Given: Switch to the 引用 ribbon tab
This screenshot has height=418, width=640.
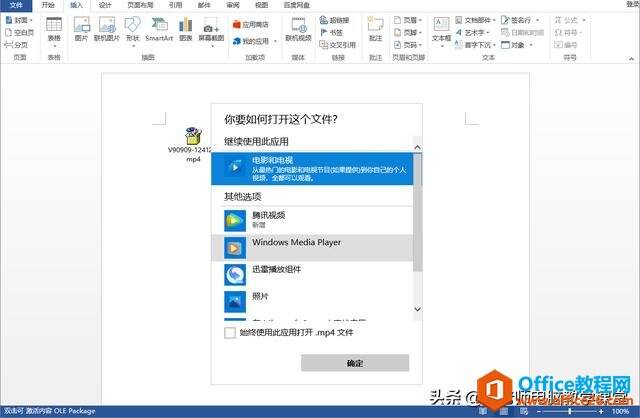Looking at the screenshot, I should click(176, 5).
